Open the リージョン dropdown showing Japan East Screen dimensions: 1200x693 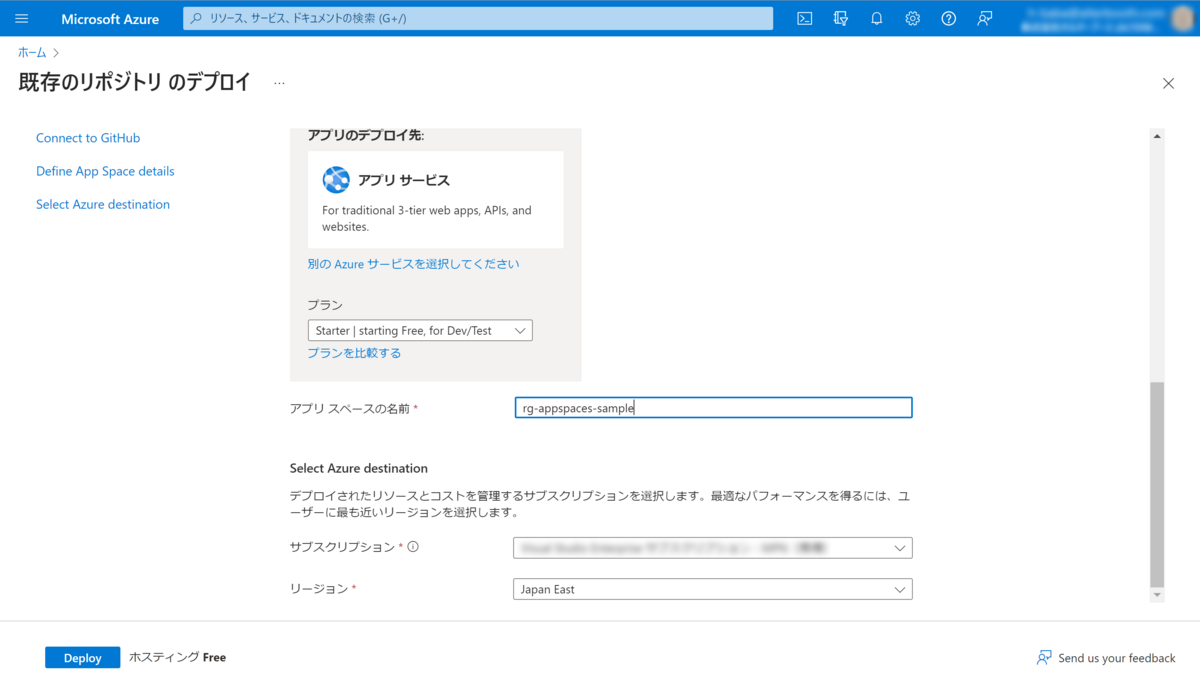[712, 589]
